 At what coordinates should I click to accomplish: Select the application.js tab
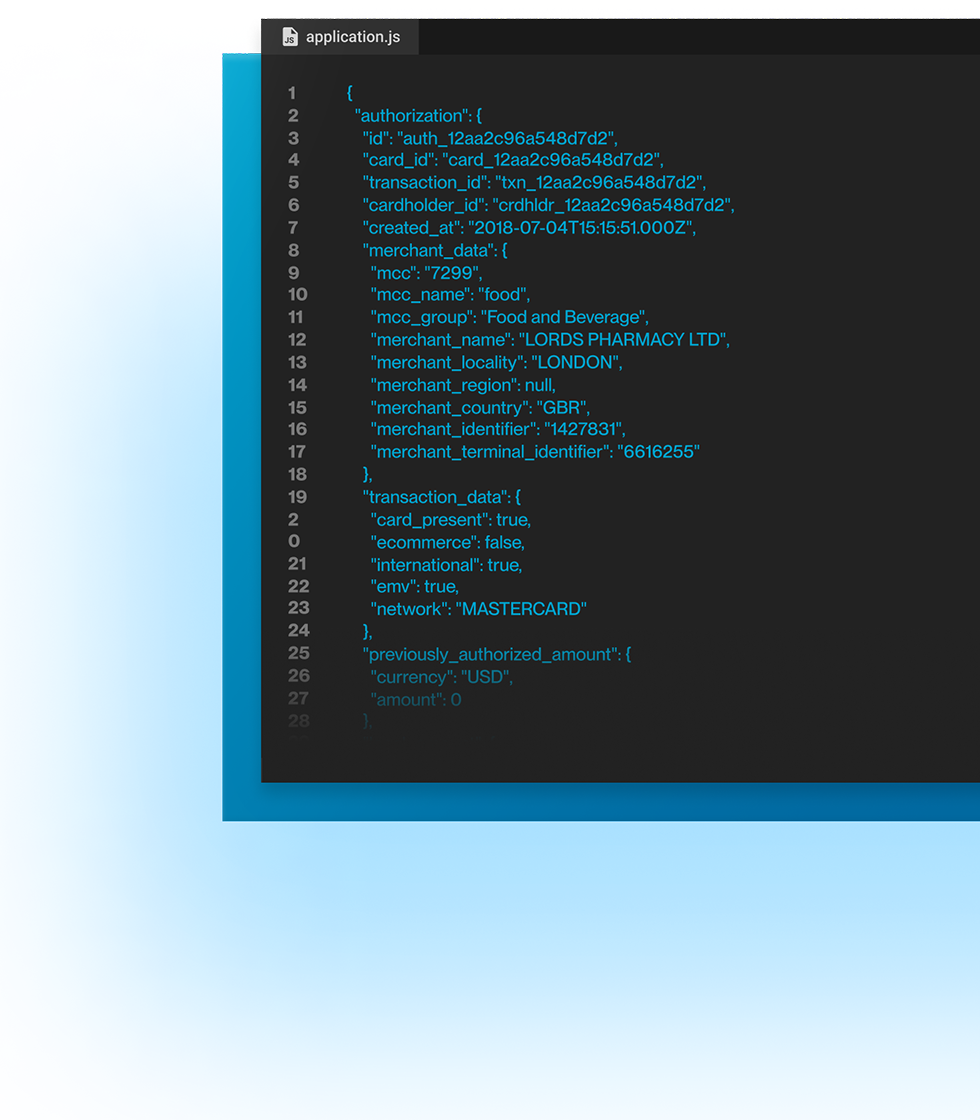[x=340, y=36]
